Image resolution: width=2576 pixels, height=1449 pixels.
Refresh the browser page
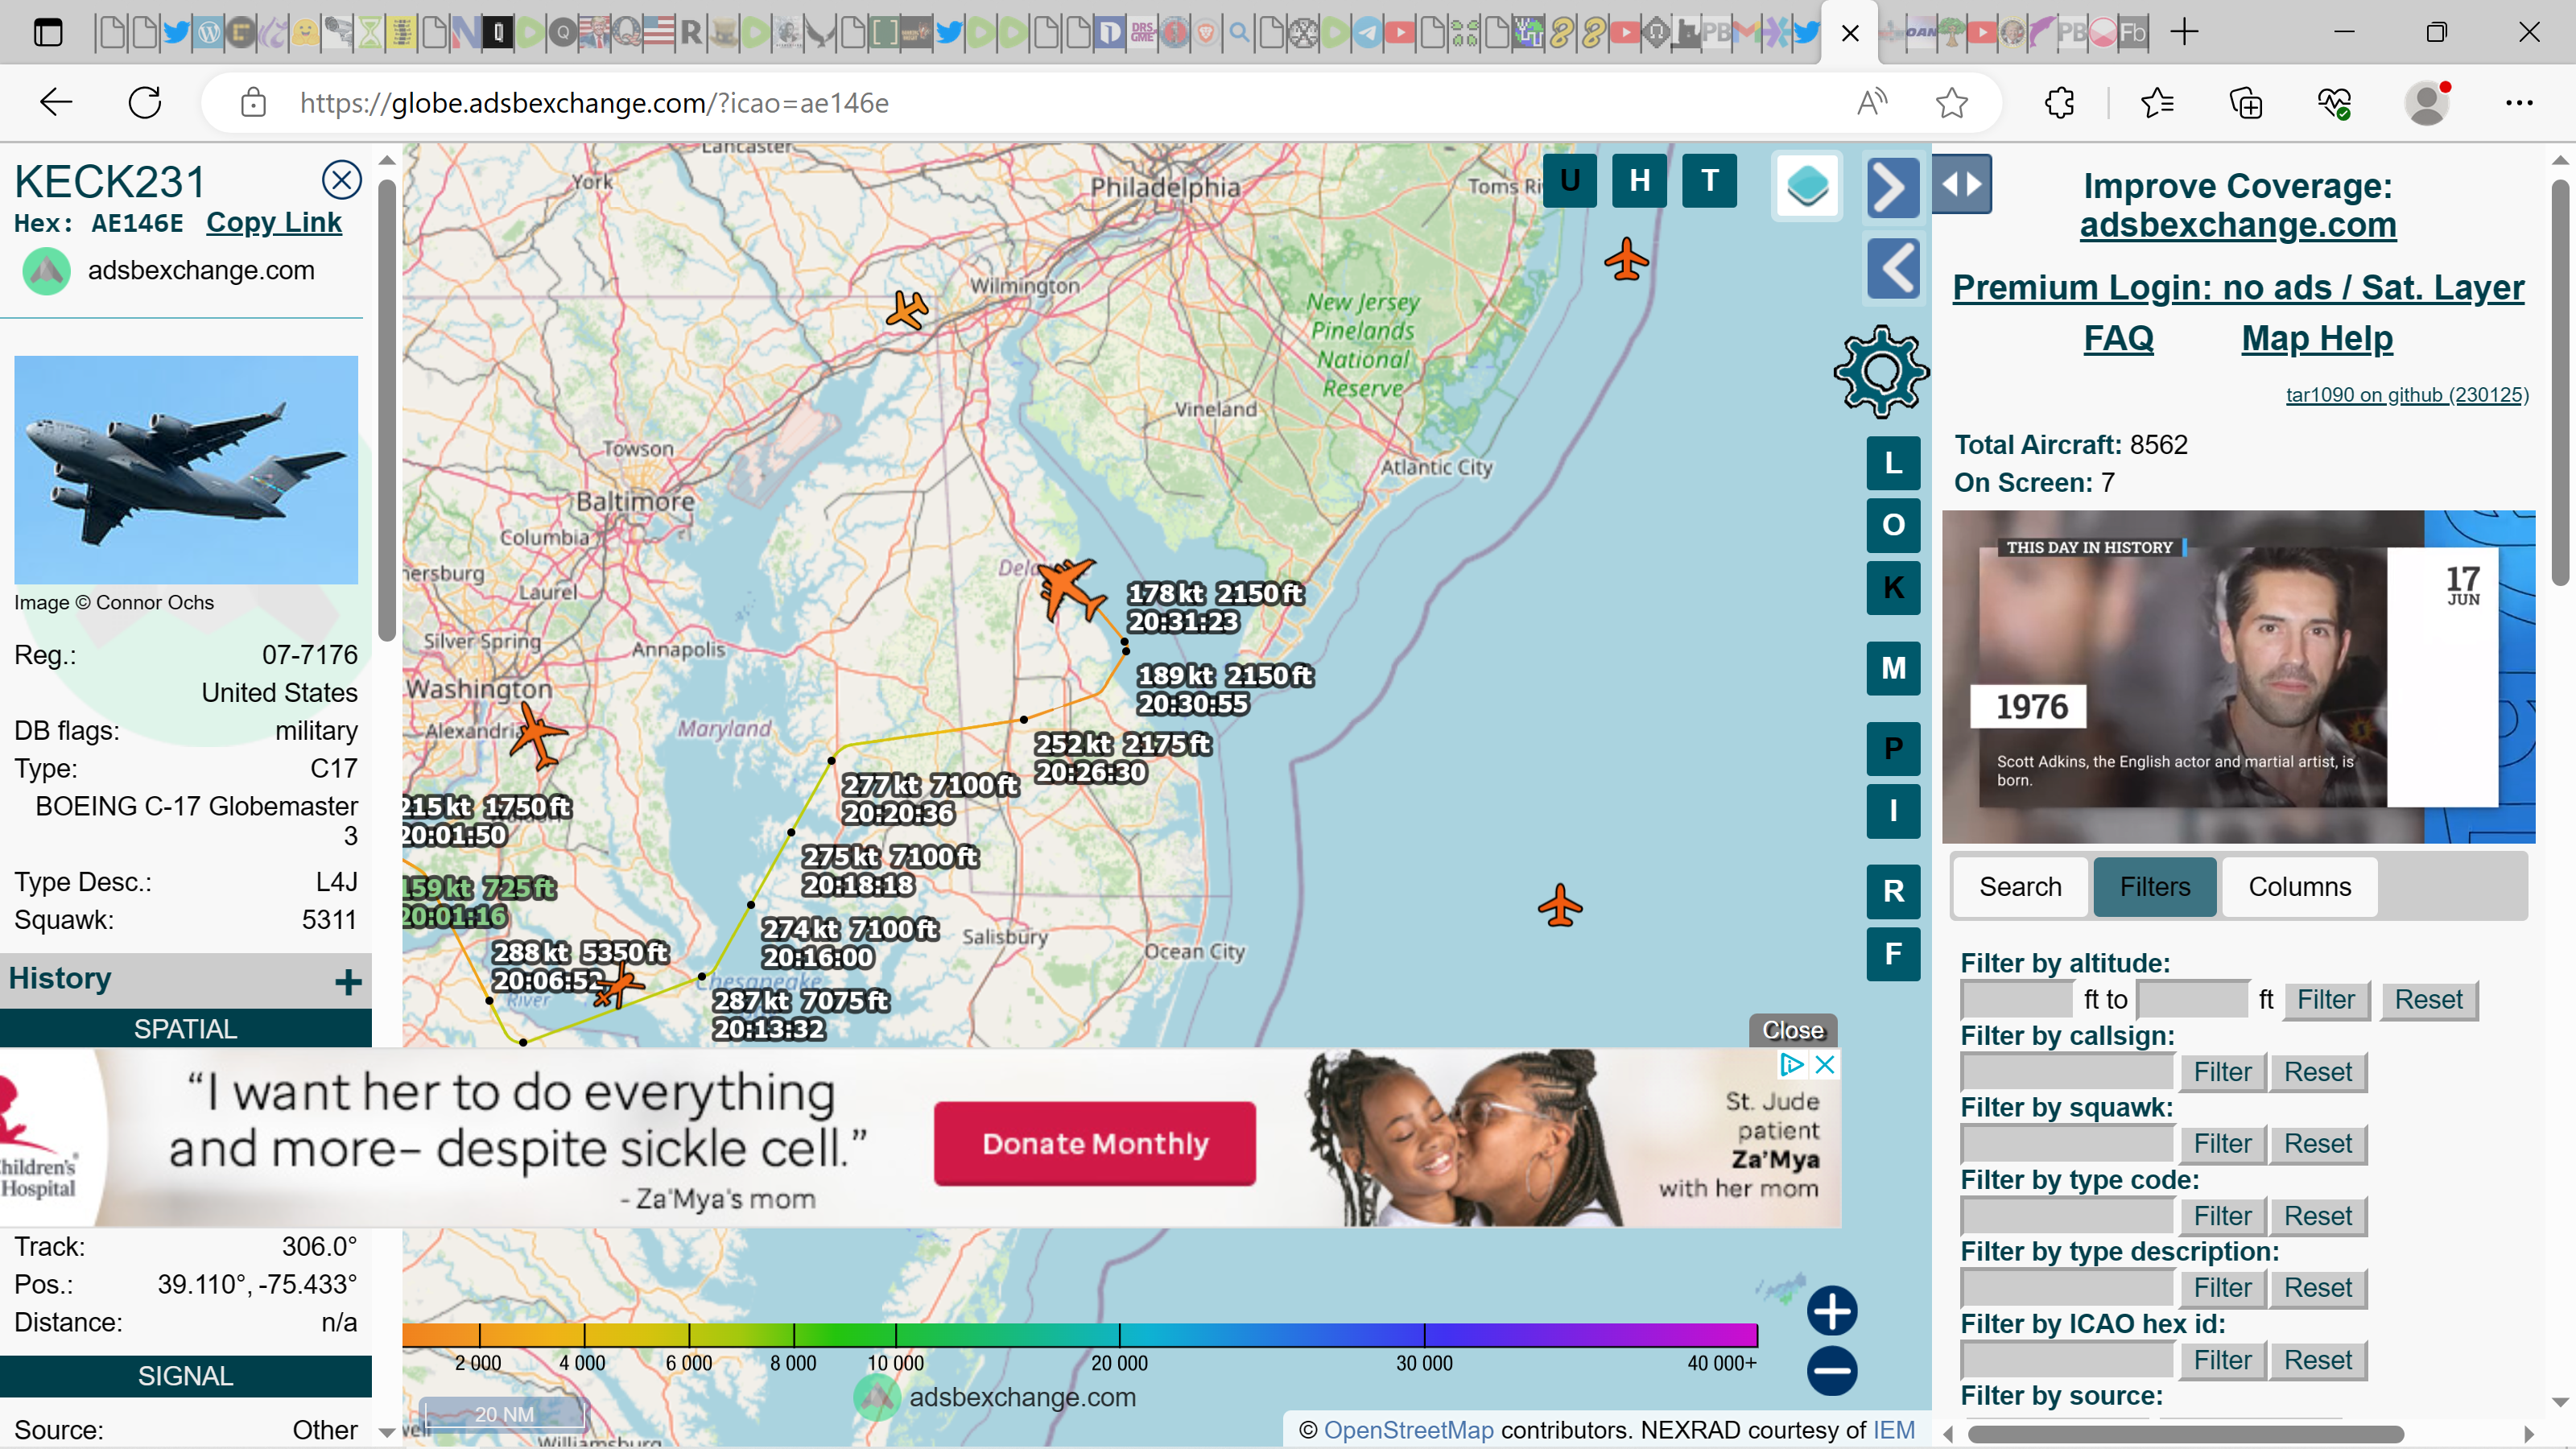145,102
